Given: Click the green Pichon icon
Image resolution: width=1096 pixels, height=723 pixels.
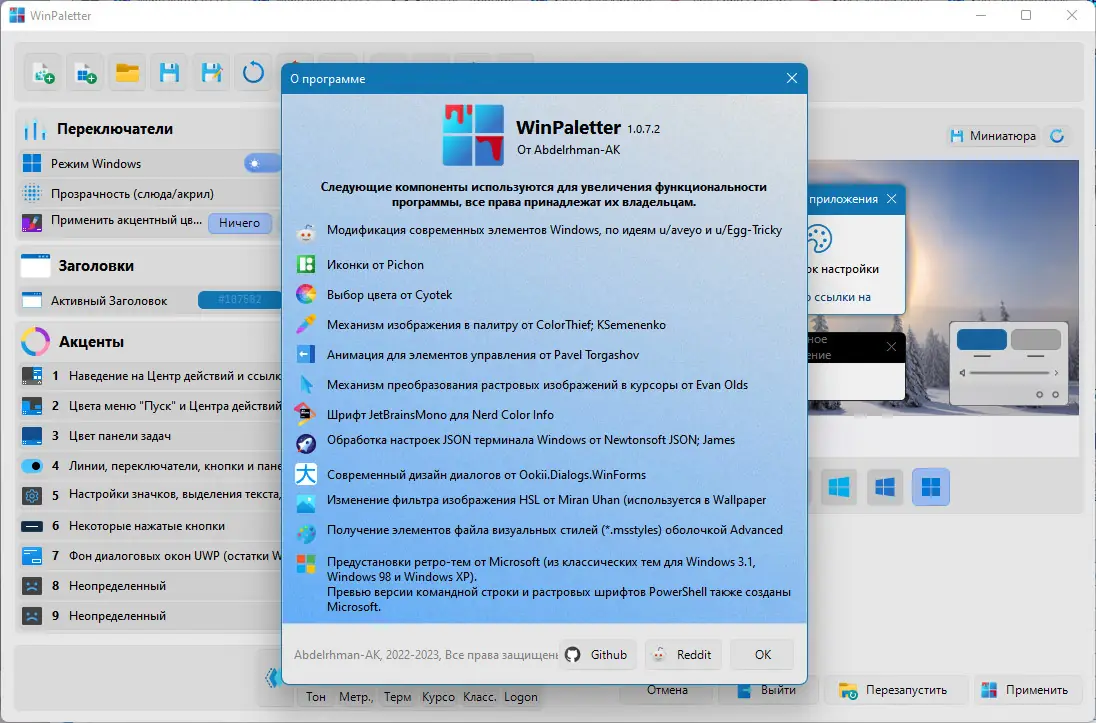Looking at the screenshot, I should 305,264.
